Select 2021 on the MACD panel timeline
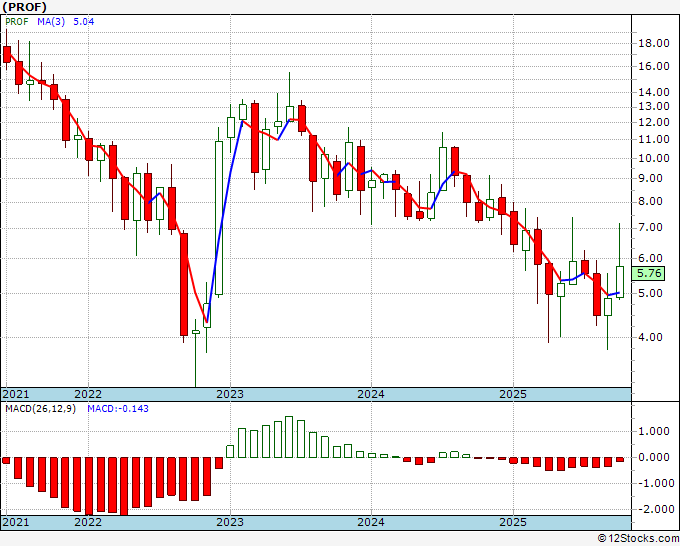 [16, 522]
